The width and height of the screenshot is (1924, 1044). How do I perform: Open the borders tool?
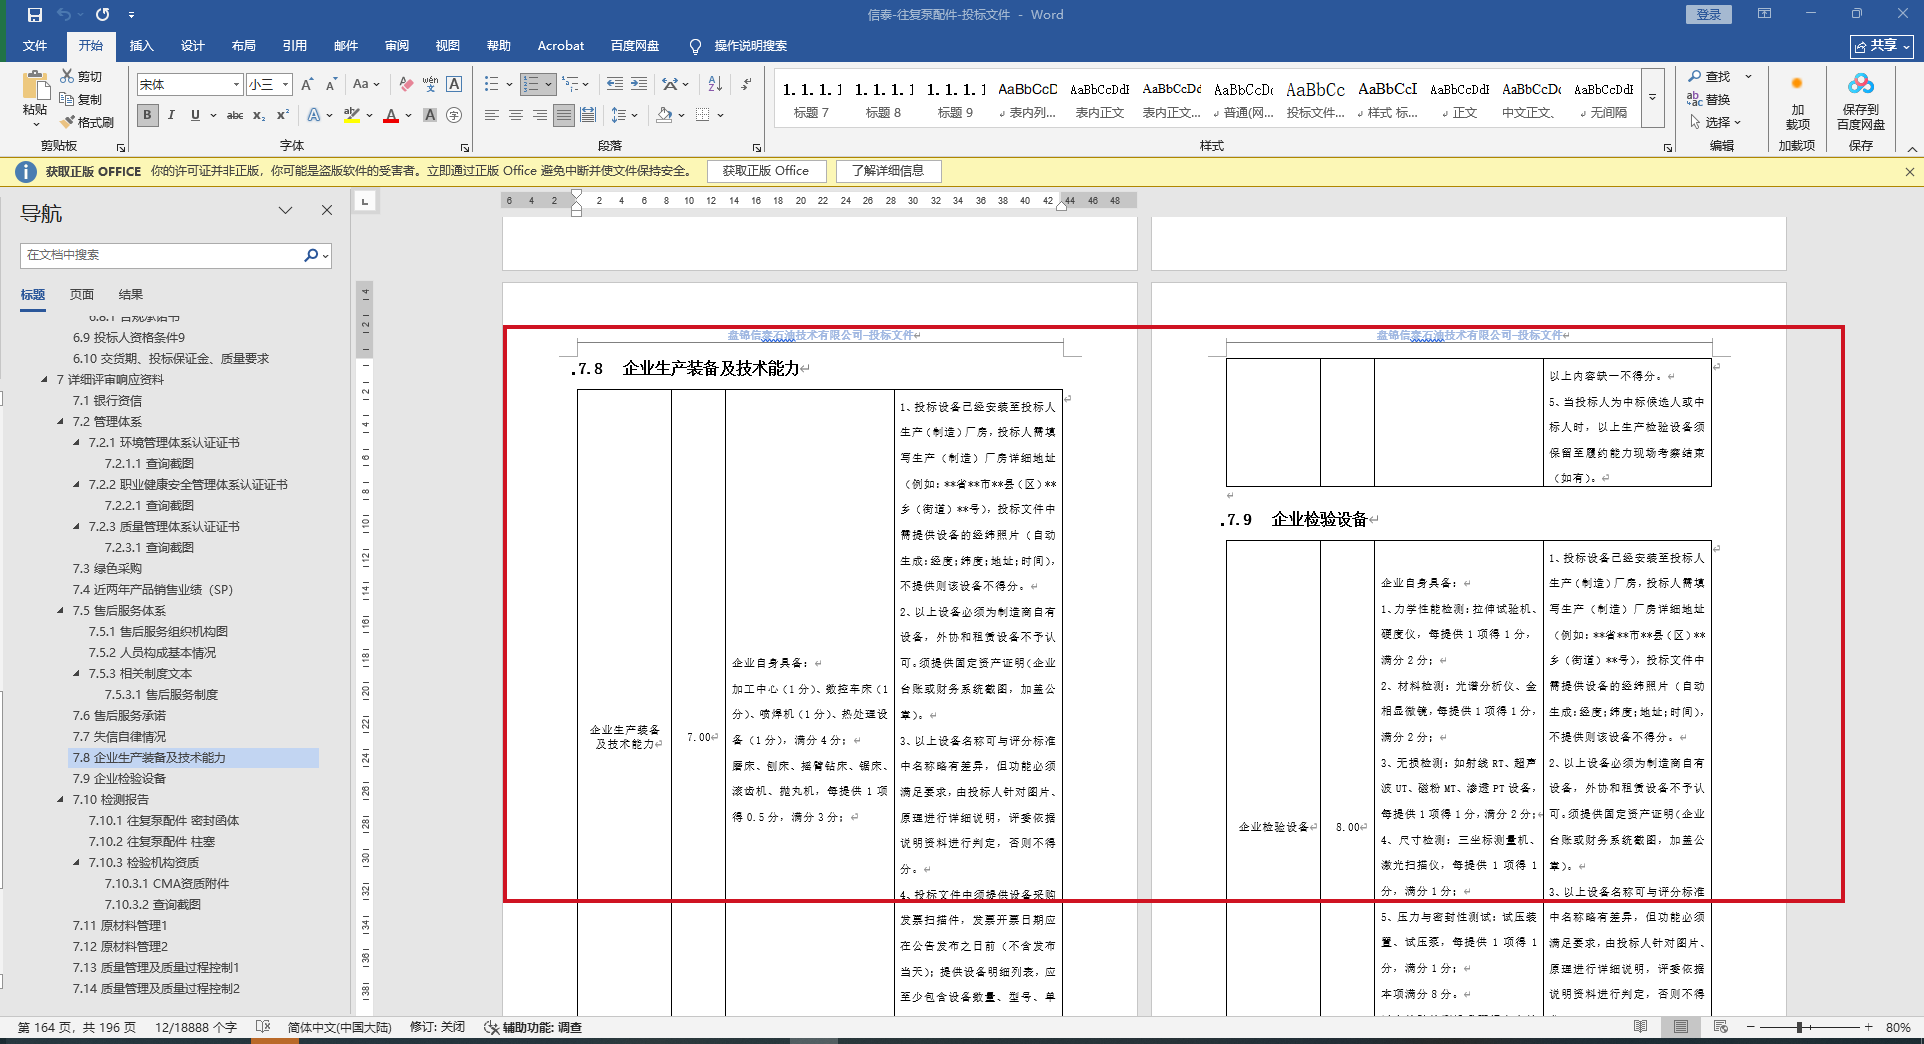(703, 115)
